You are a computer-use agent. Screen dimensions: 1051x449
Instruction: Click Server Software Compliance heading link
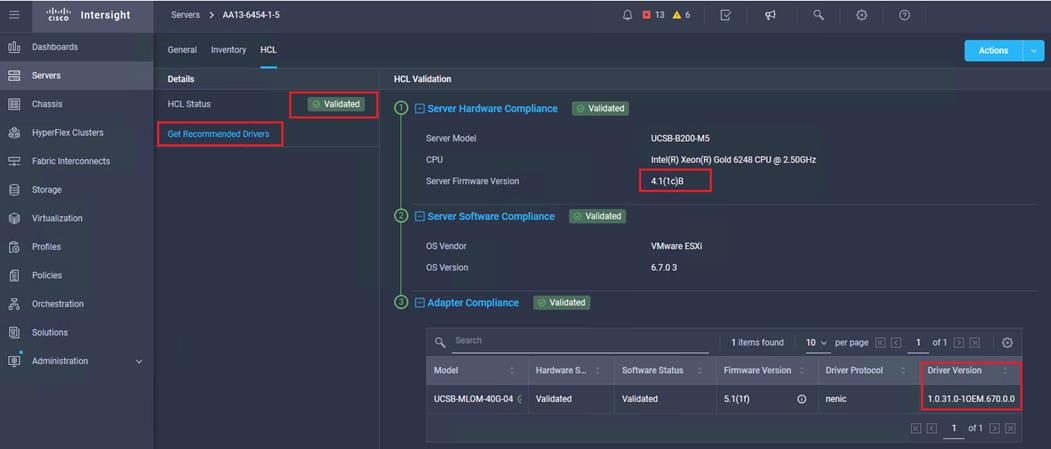[491, 216]
